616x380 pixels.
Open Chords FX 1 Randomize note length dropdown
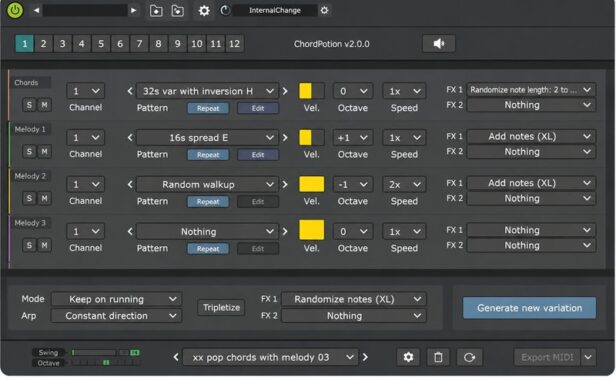click(531, 90)
